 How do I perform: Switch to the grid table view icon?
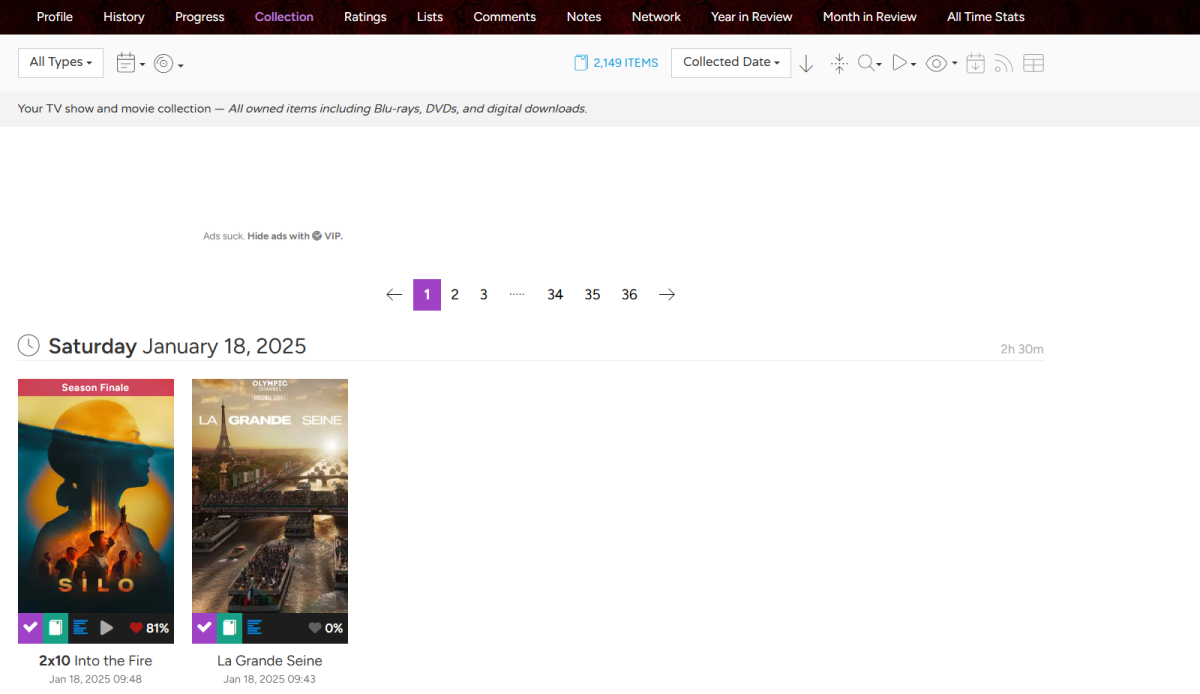click(1033, 63)
